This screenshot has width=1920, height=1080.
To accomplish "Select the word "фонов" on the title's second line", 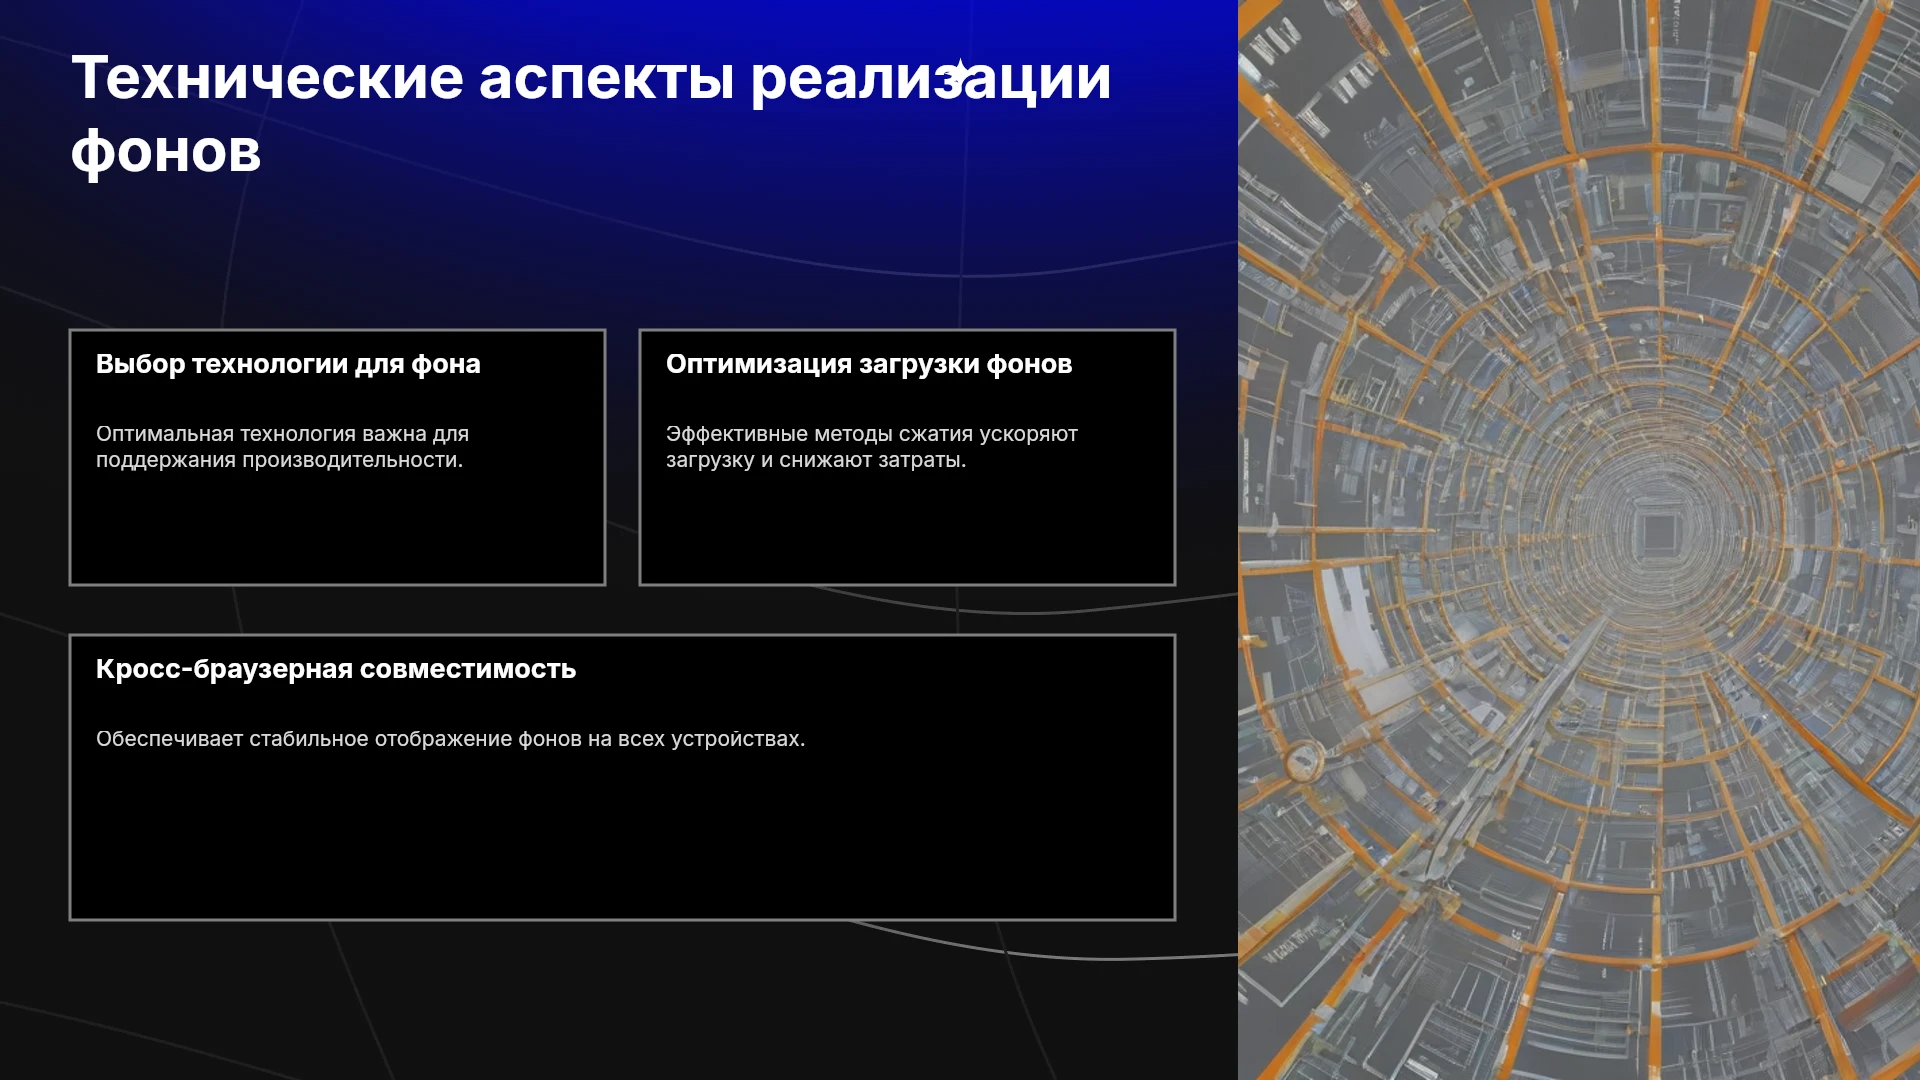I will 166,152.
